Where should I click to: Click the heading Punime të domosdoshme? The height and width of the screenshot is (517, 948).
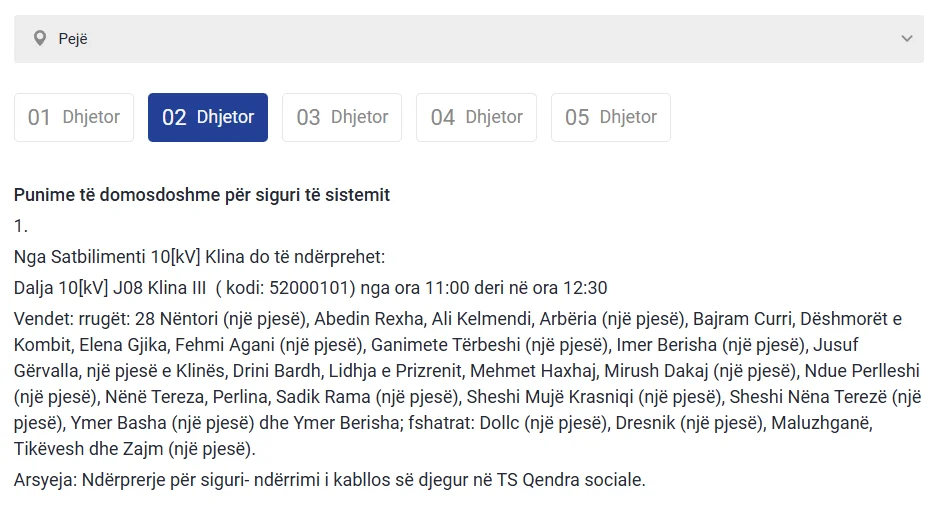coord(202,195)
